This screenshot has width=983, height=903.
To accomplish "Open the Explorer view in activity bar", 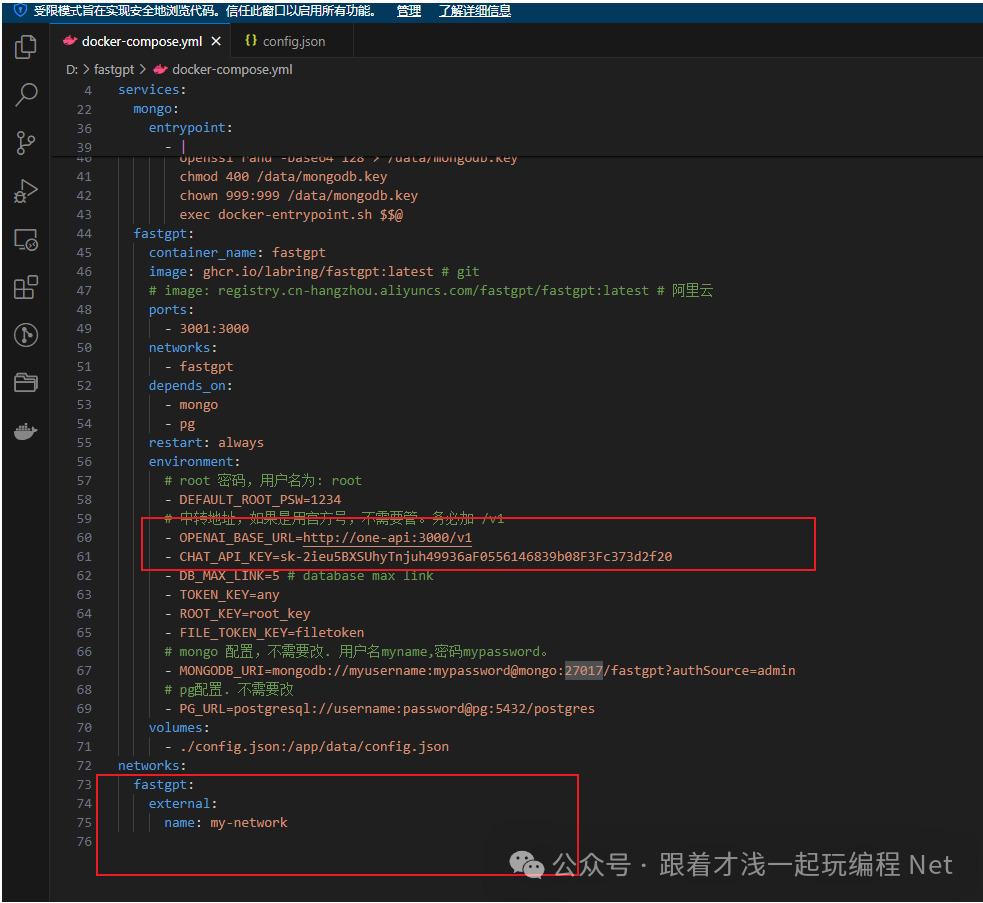I will pyautogui.click(x=26, y=47).
